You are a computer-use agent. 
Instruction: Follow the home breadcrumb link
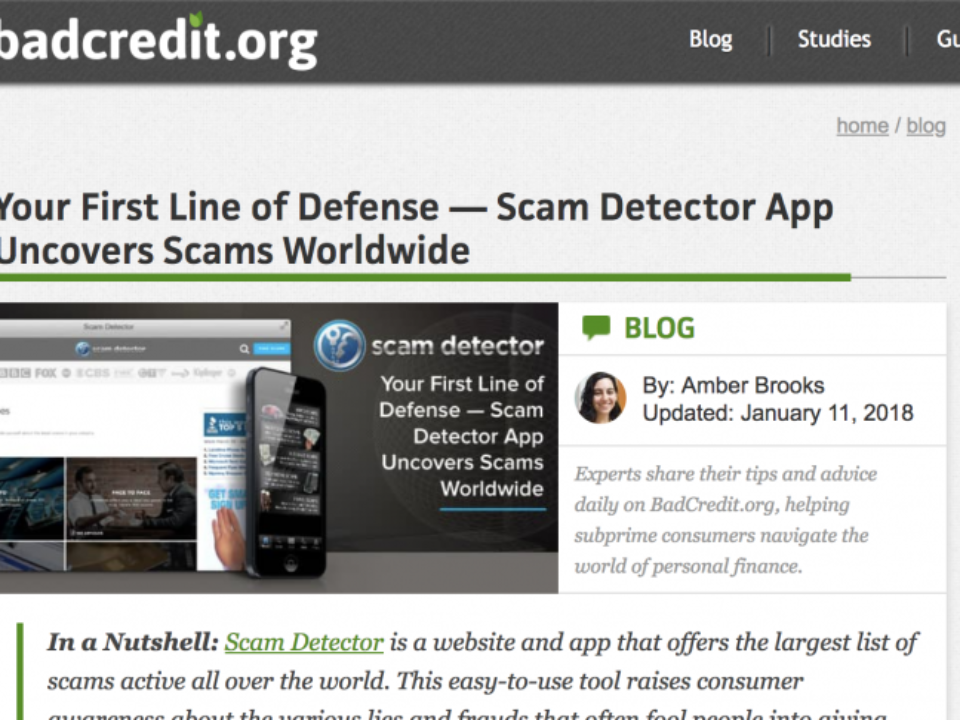(862, 126)
